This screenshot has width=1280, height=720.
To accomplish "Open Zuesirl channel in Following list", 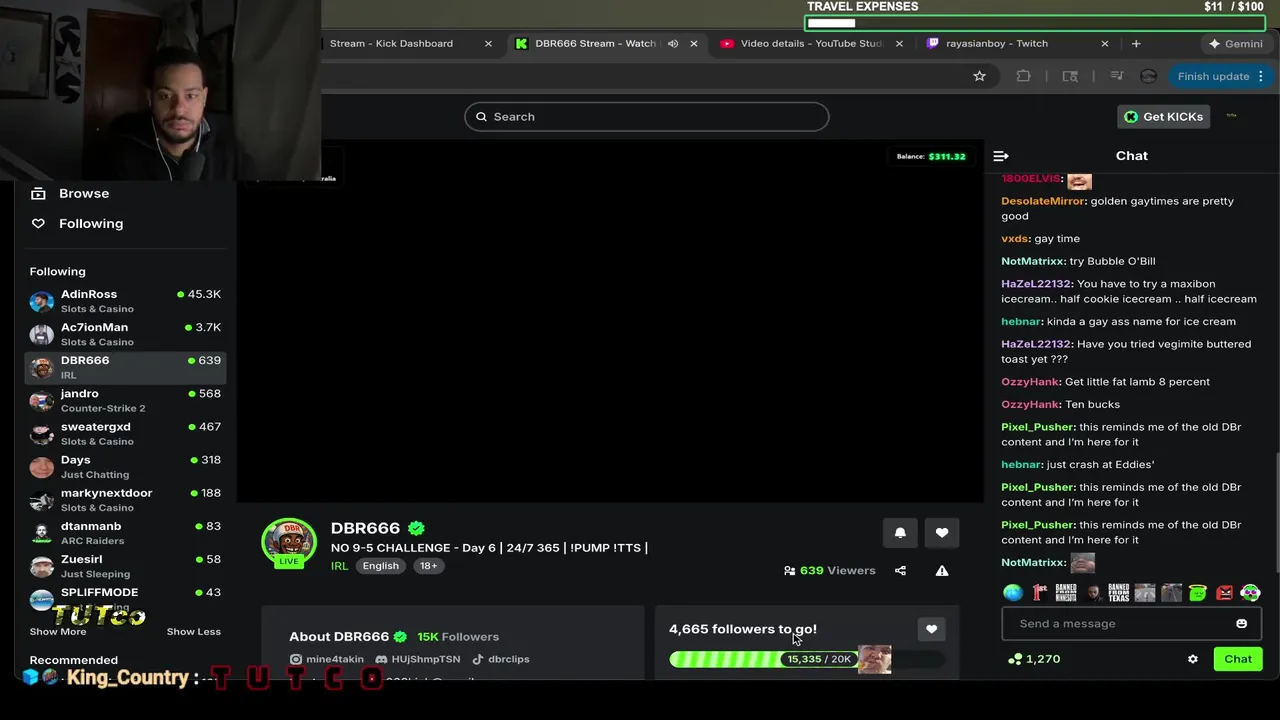I will pos(125,565).
